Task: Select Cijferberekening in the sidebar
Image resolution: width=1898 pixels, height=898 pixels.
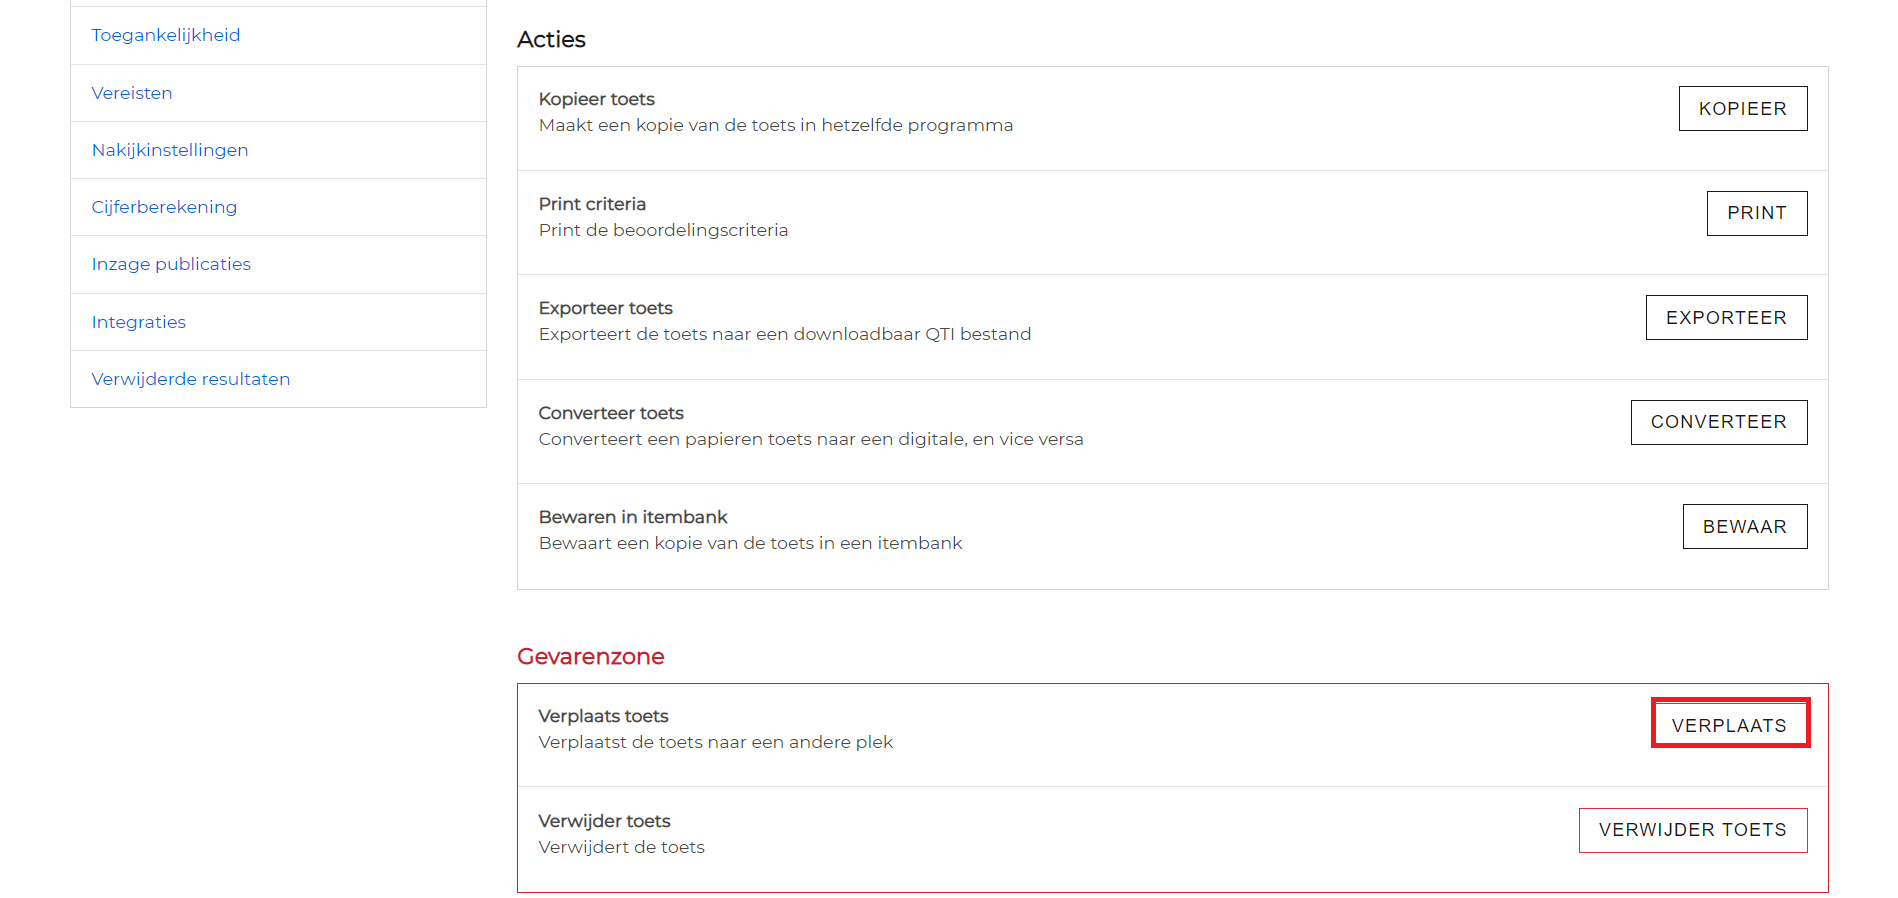Action: coord(164,207)
